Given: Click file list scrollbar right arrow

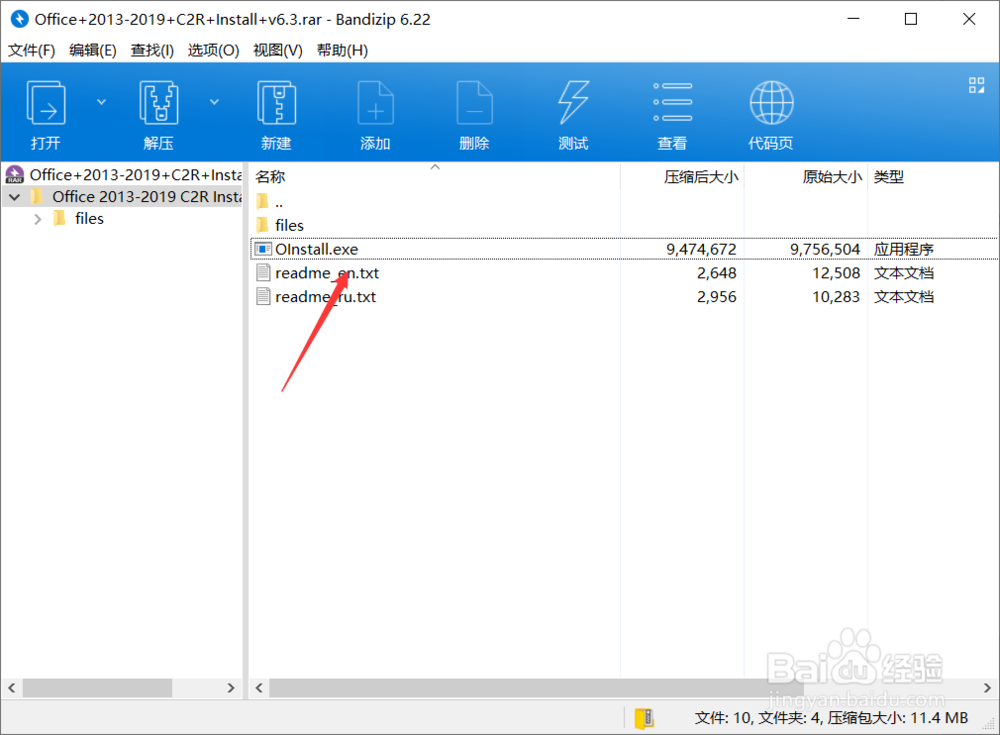Looking at the screenshot, I should pyautogui.click(x=987, y=688).
